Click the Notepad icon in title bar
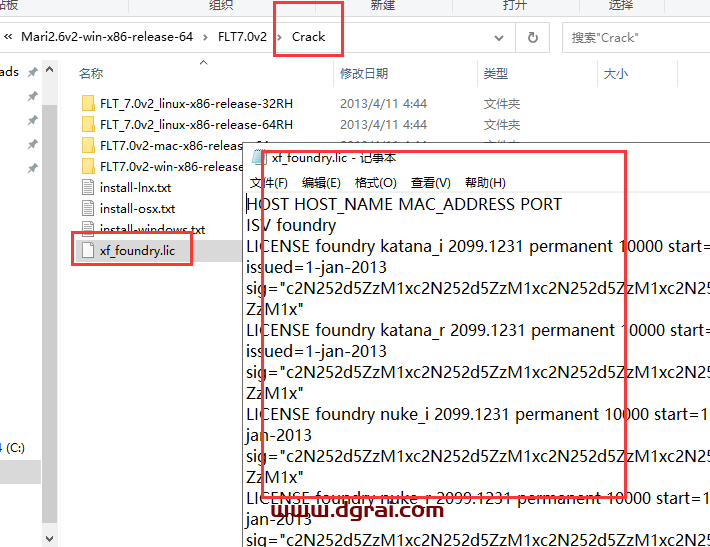Viewport: 710px width, 547px height. coord(258,158)
